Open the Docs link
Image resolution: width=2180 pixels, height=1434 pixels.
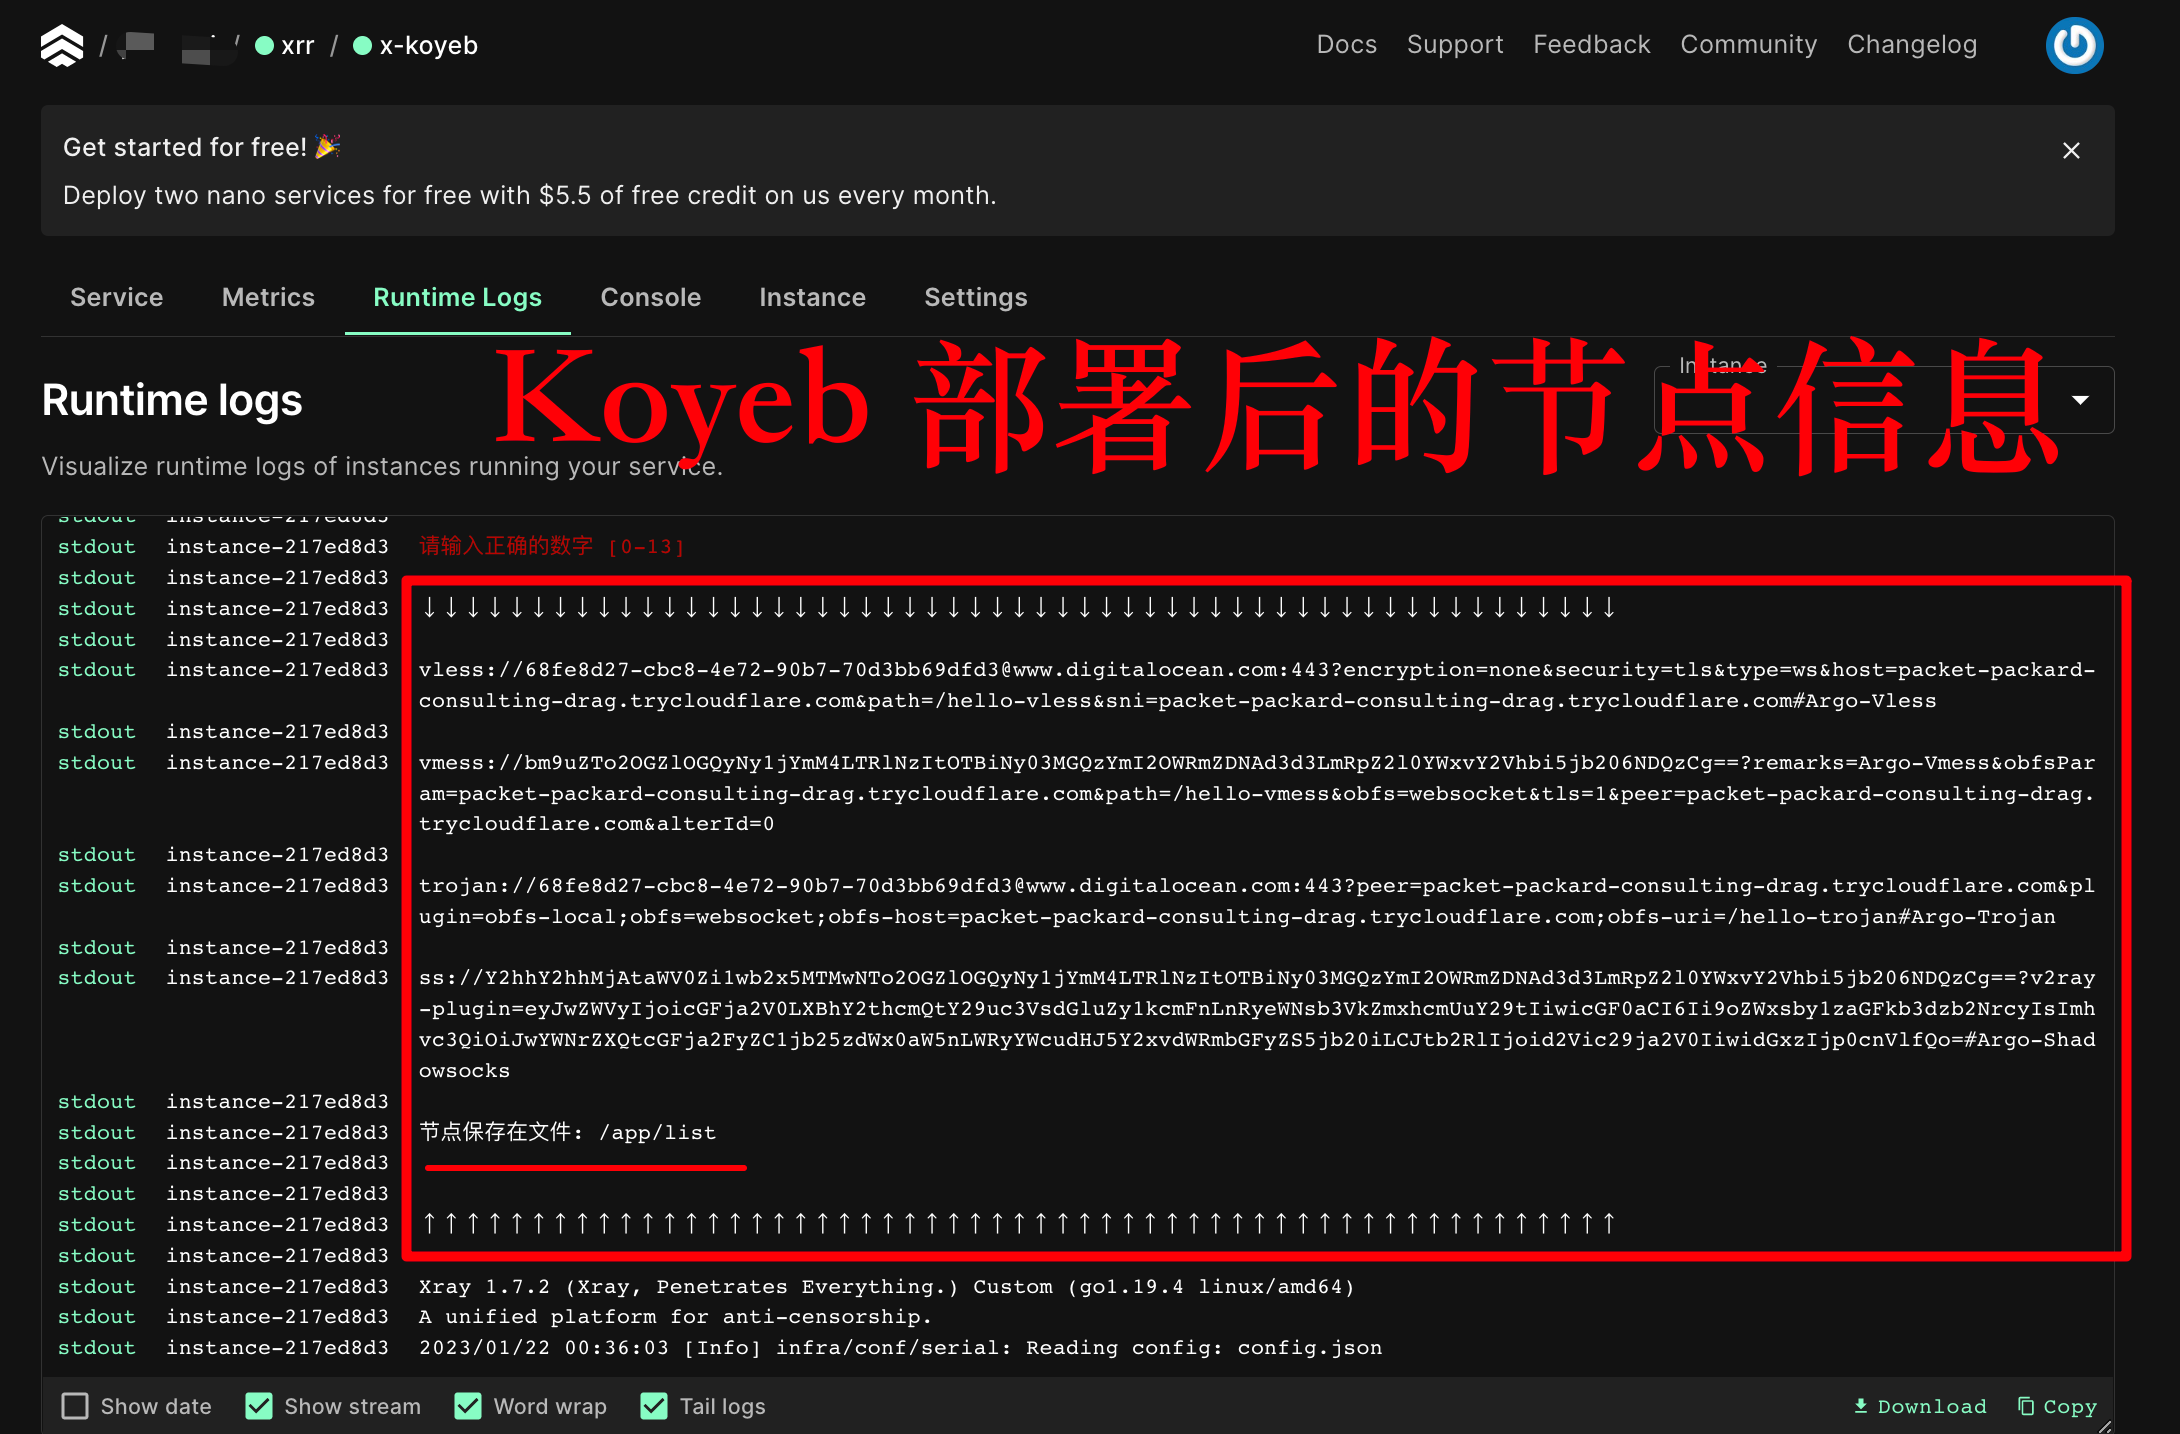[x=1346, y=45]
